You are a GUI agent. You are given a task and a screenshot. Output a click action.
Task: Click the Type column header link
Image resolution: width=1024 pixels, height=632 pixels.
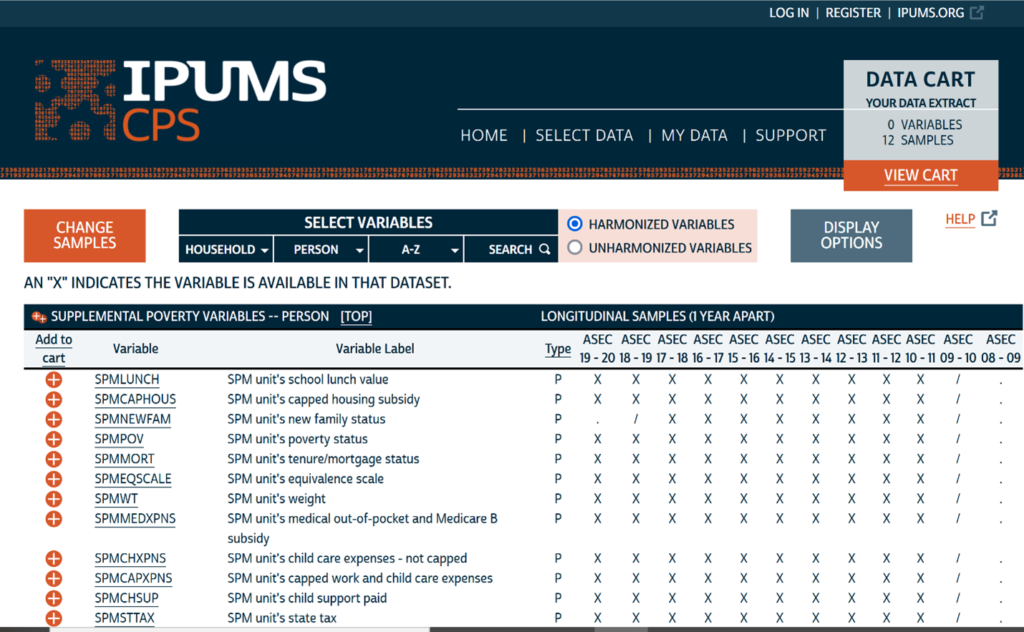558,349
